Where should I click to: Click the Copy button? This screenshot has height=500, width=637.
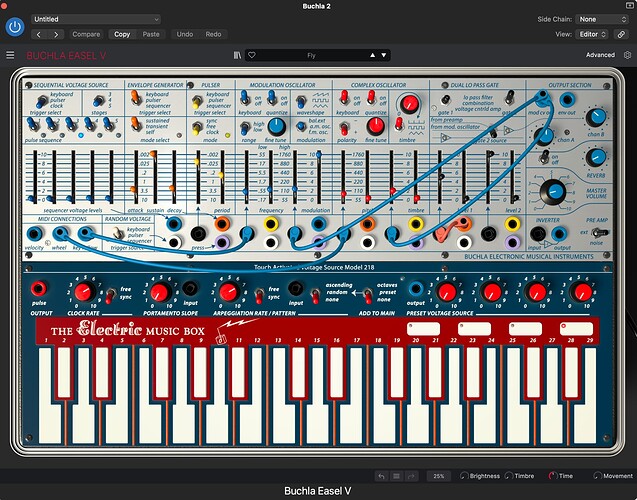tap(122, 34)
